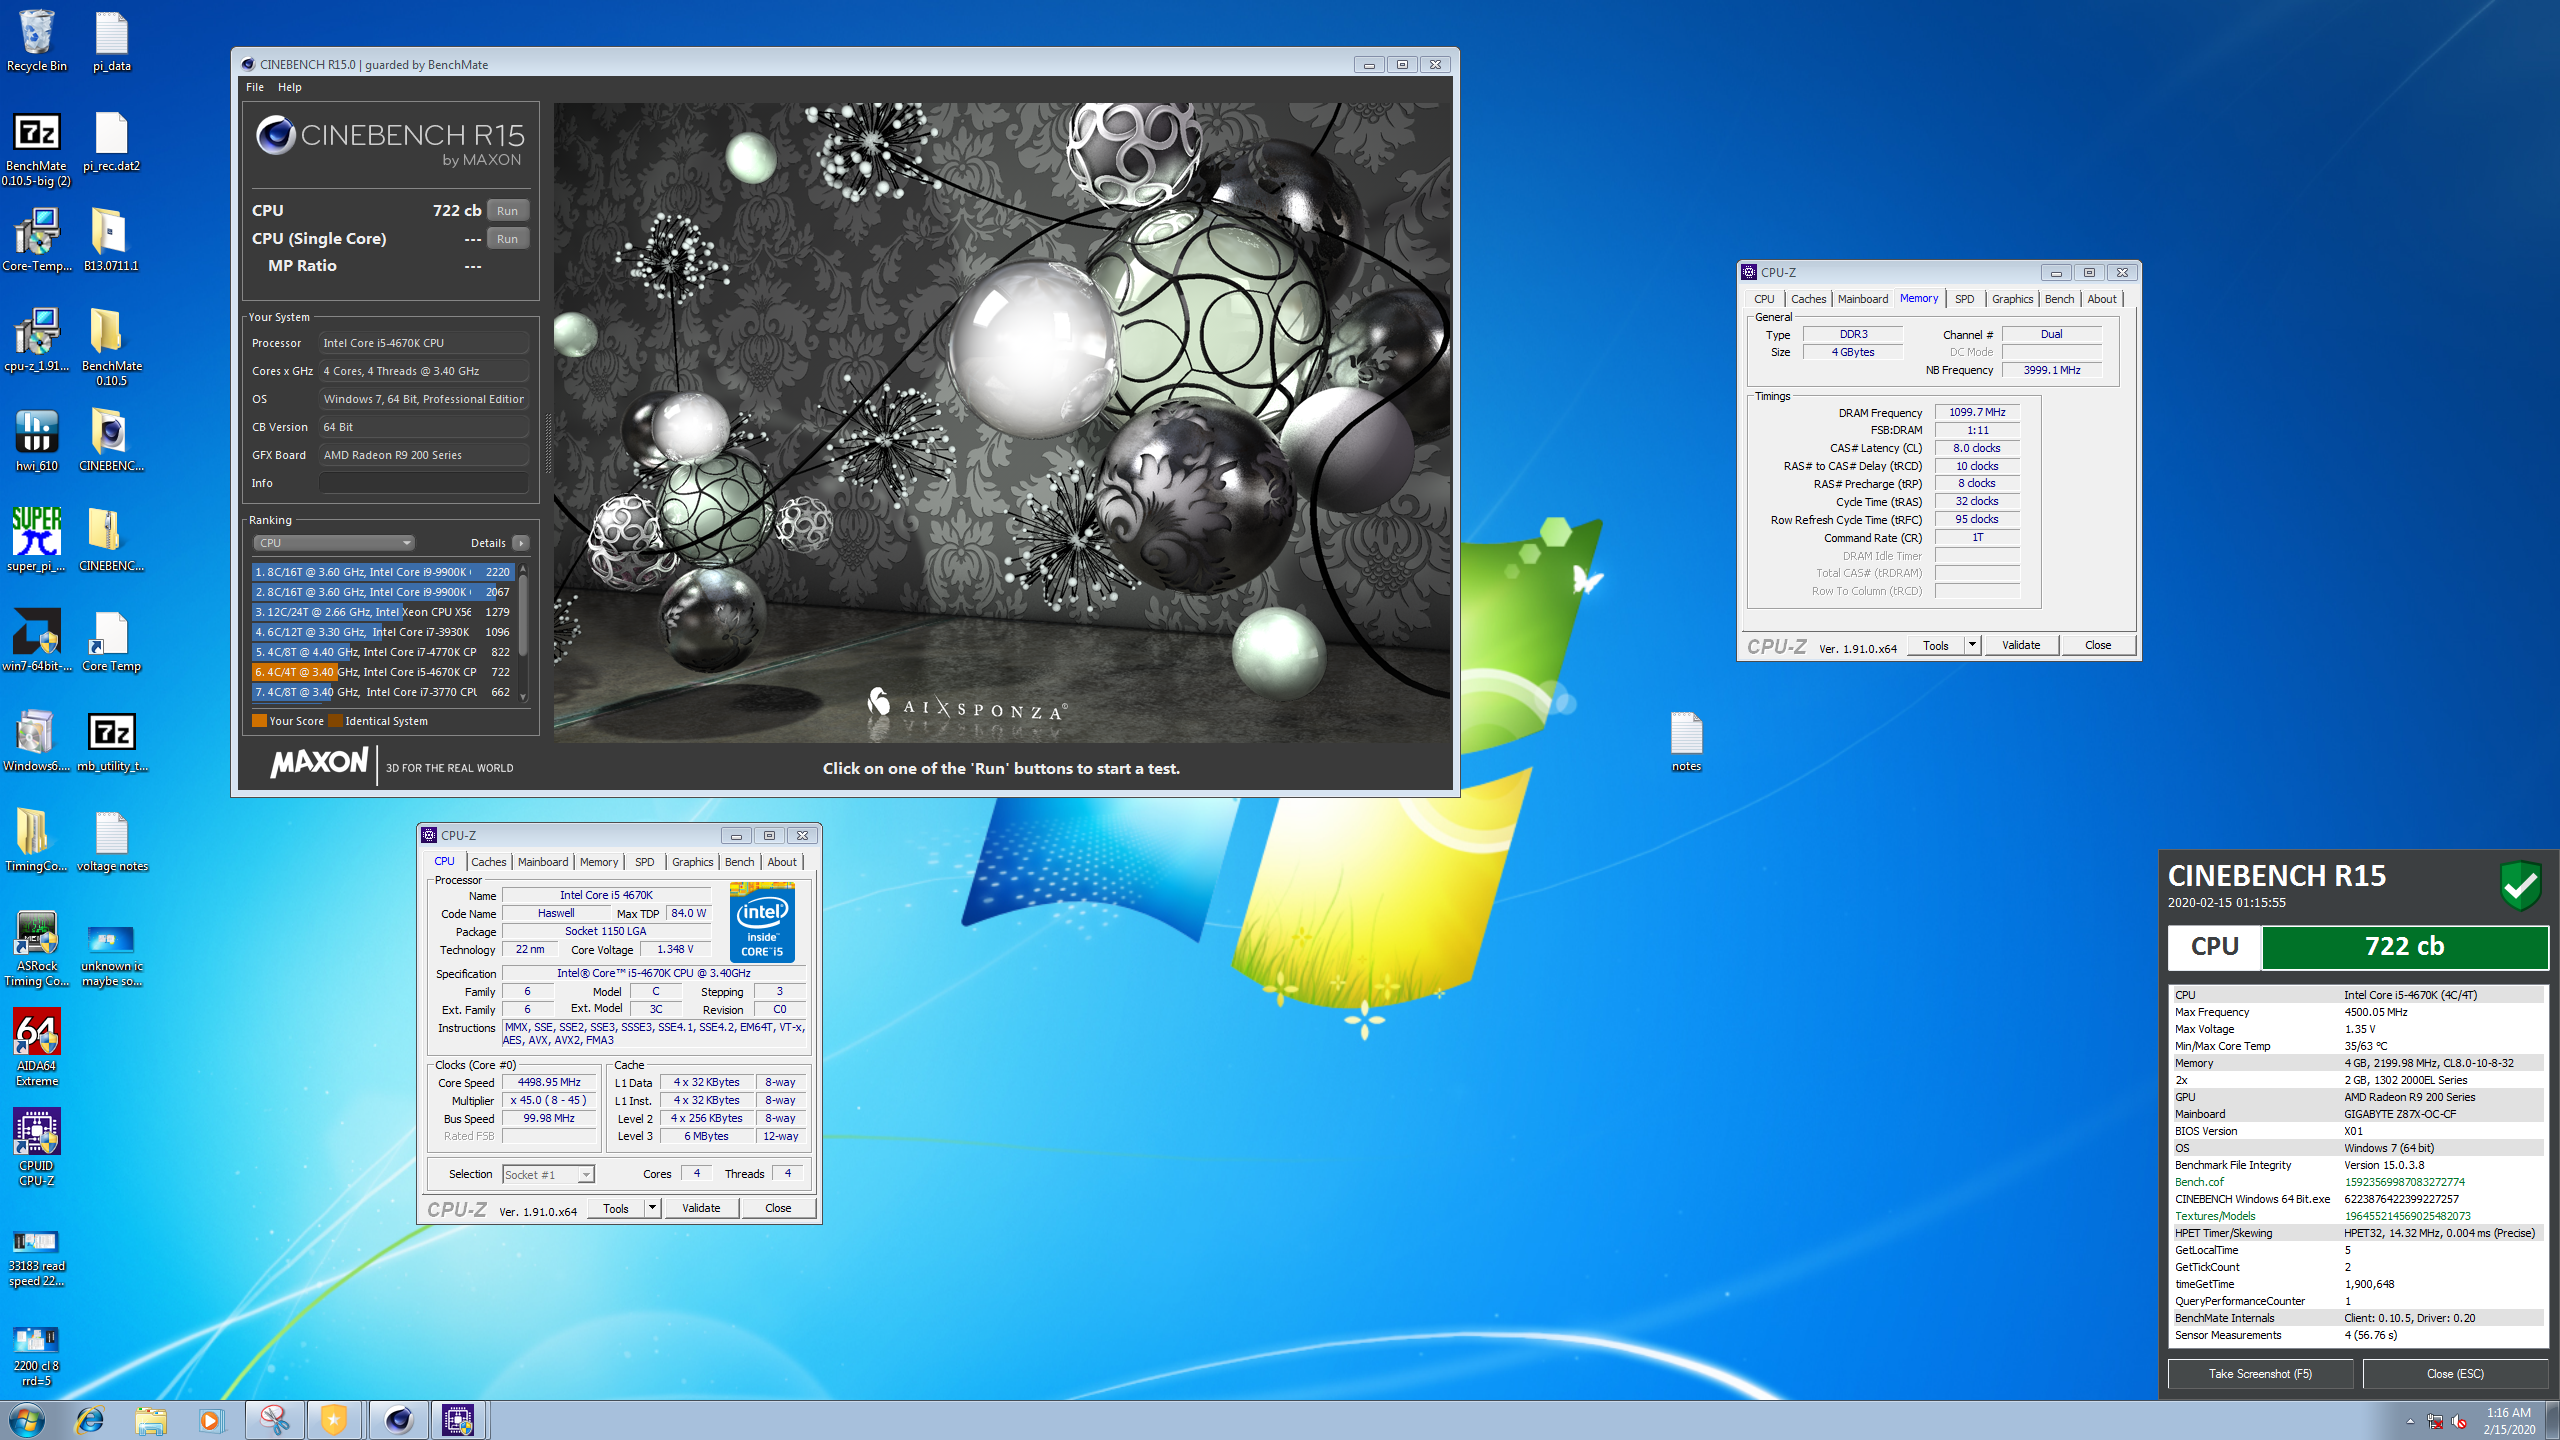
Task: Open the B13.0711.1 zip folder
Action: pos(112,241)
